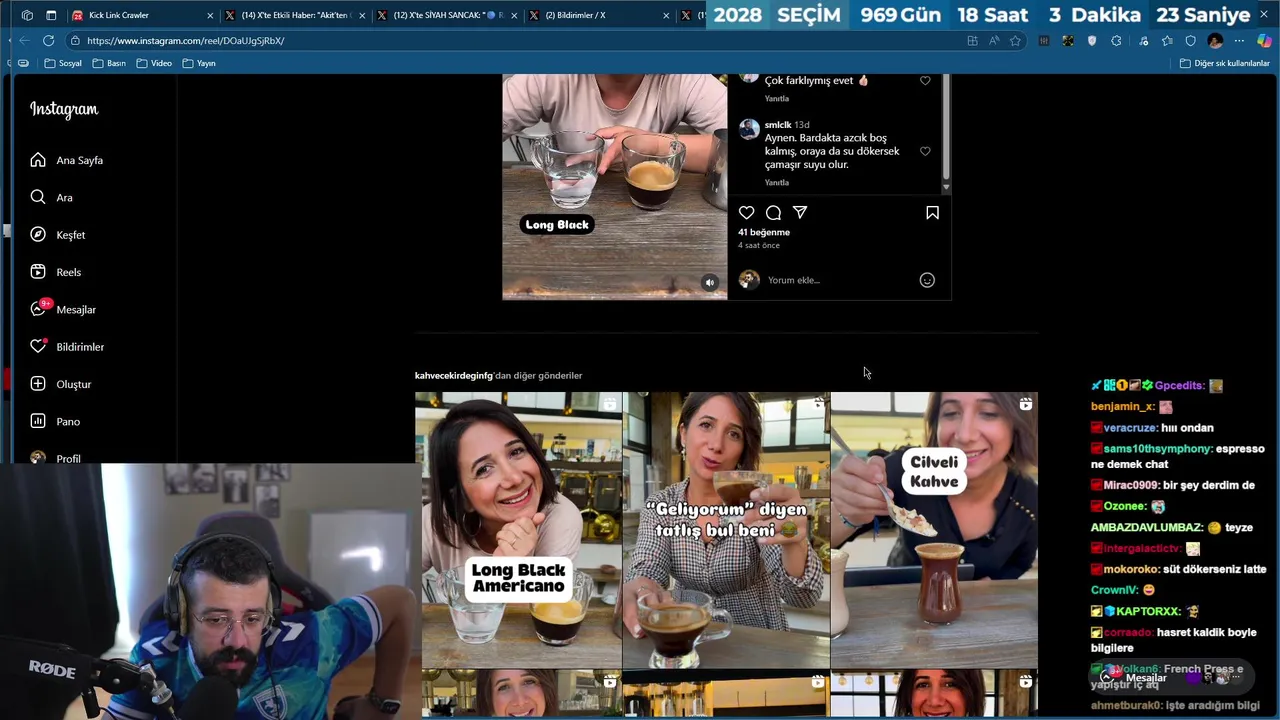Image resolution: width=1280 pixels, height=720 pixels.
Task: Add page to favorites star
Action: click(x=1015, y=41)
